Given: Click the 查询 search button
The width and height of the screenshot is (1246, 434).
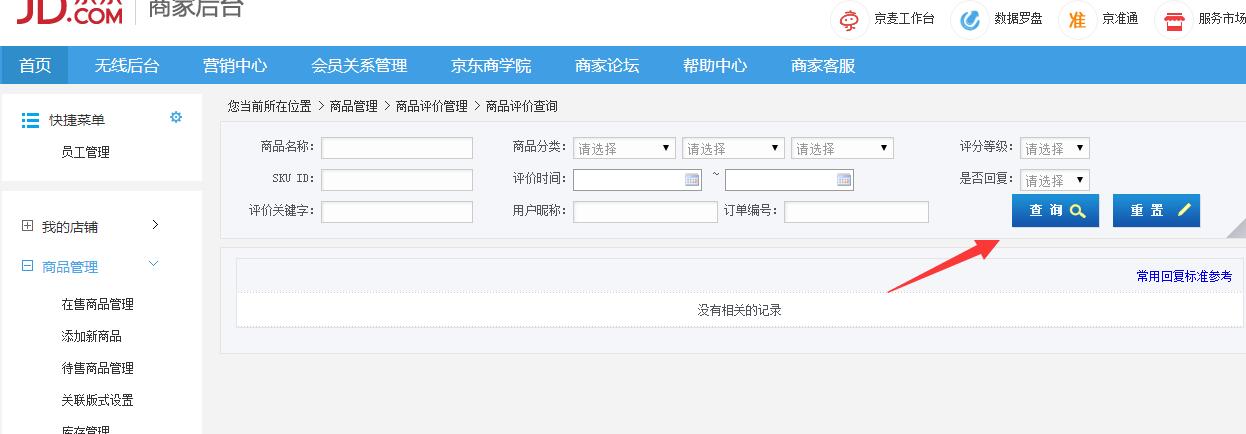Looking at the screenshot, I should pyautogui.click(x=1055, y=211).
